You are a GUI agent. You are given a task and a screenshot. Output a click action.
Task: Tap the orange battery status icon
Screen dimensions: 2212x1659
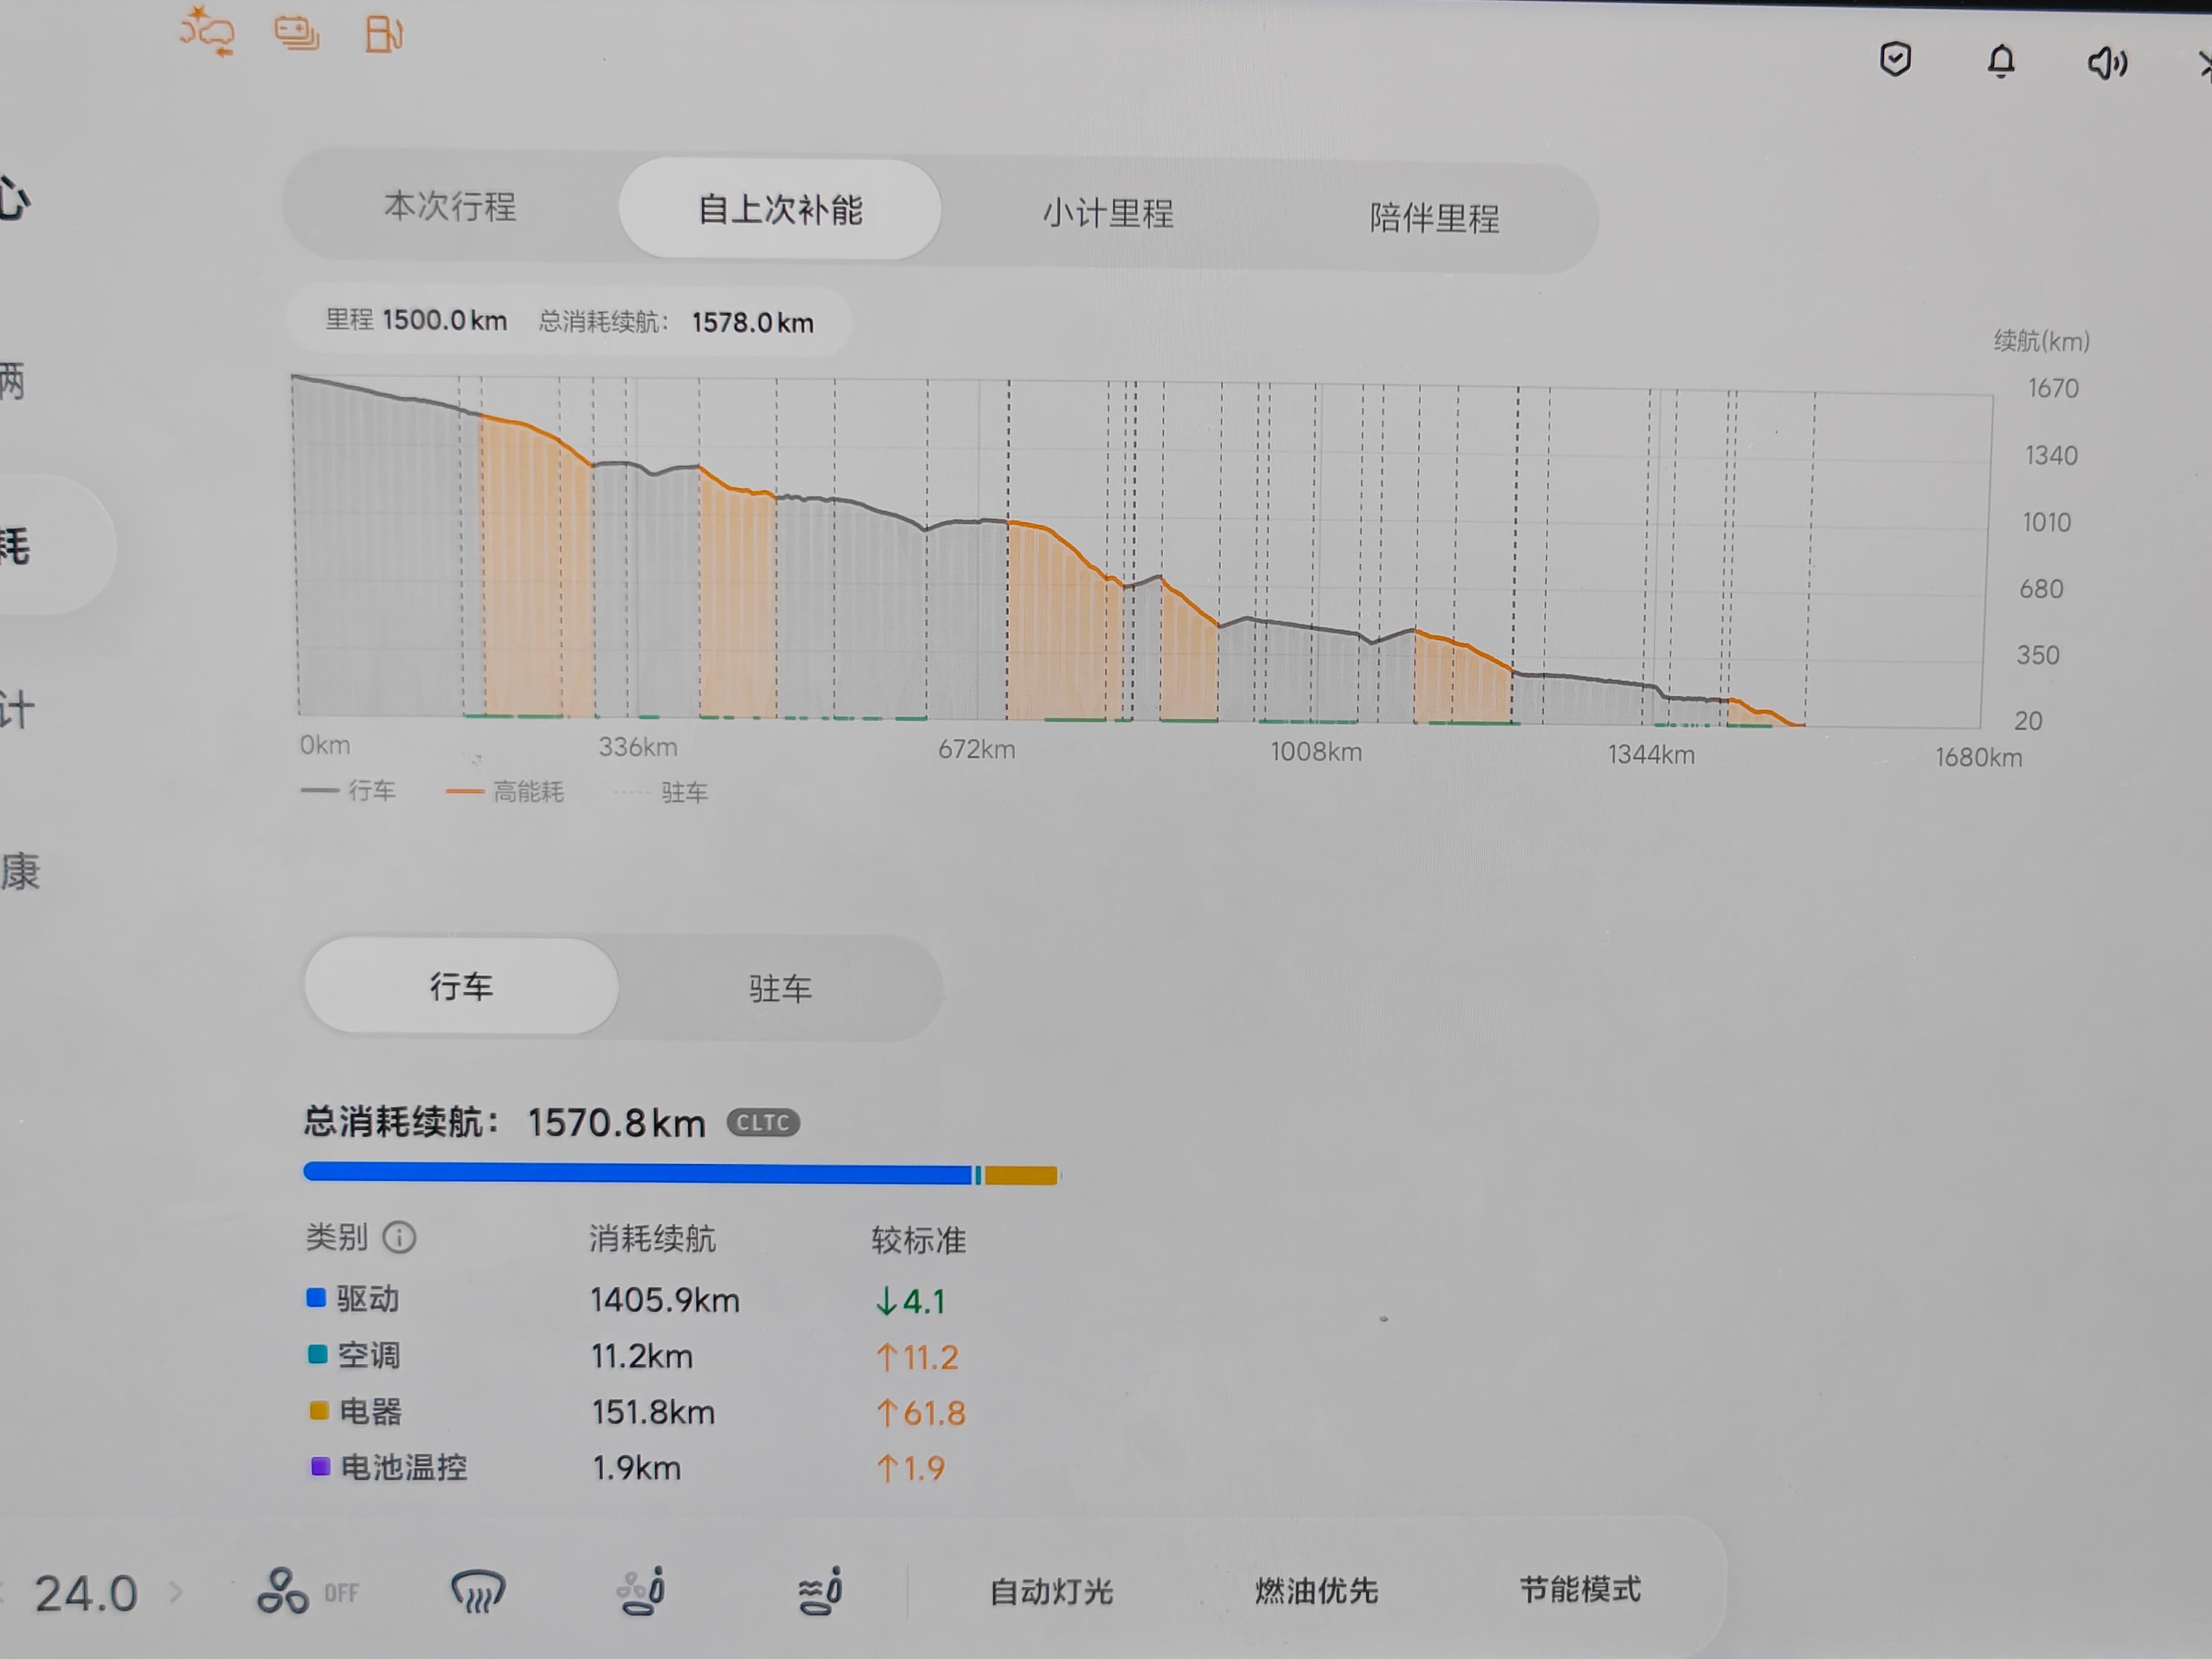(297, 33)
